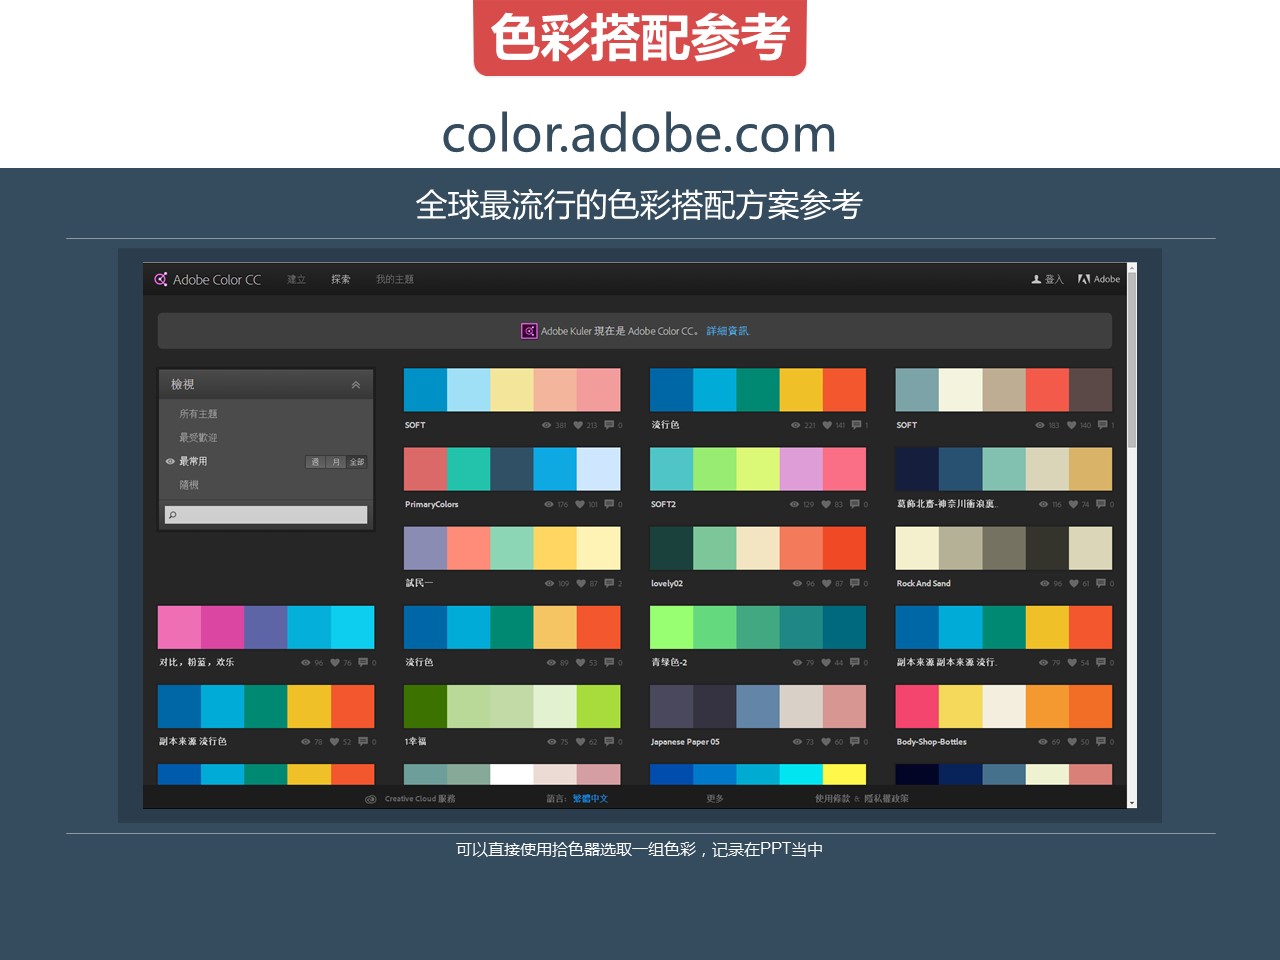Viewport: 1280px width, 960px height.
Task: Select the 全部 (all) time filter
Action: pyautogui.click(x=357, y=462)
